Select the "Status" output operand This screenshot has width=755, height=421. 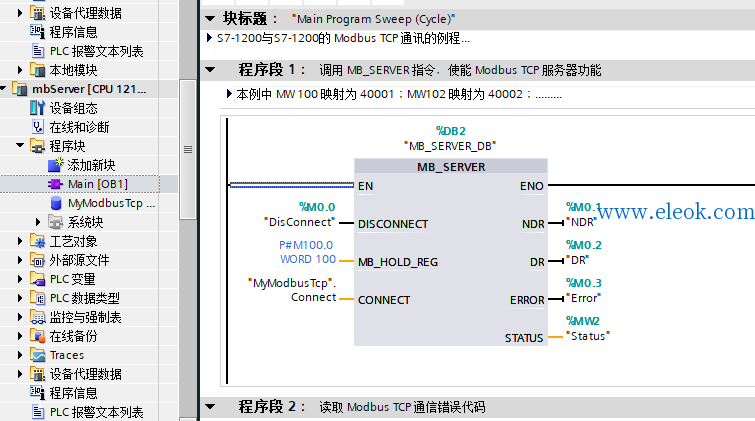click(588, 336)
